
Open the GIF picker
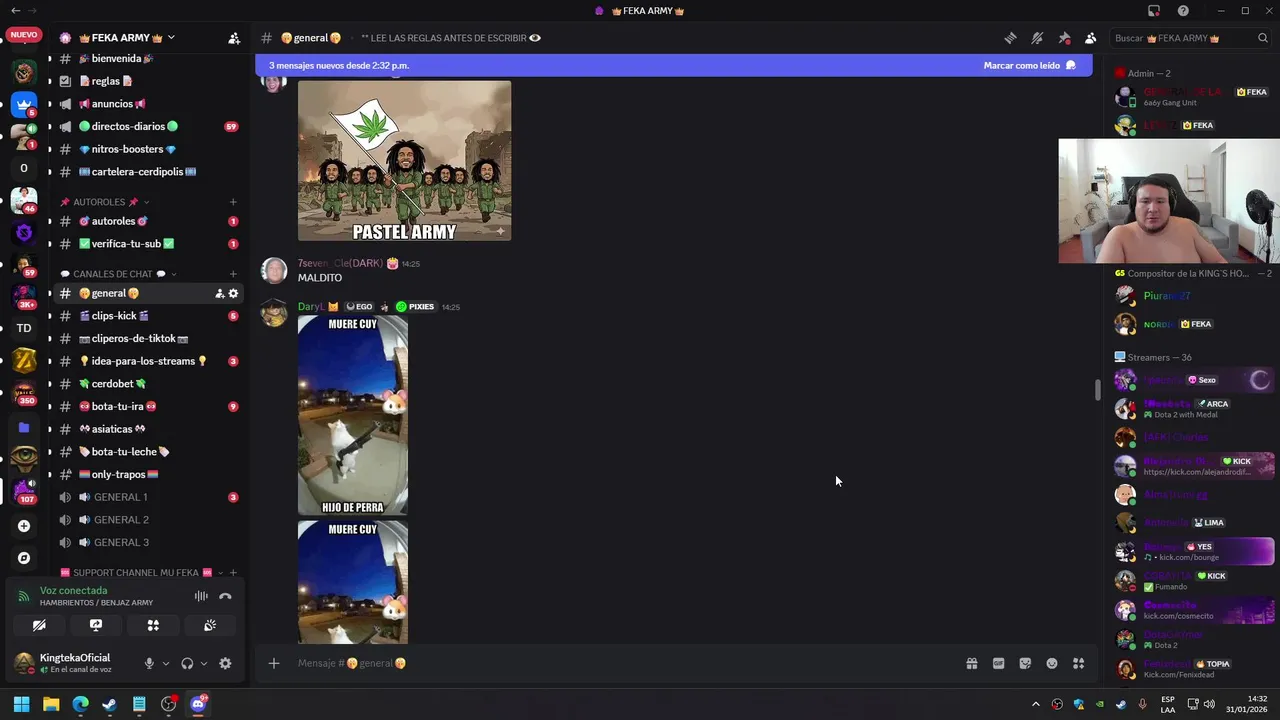tap(998, 663)
